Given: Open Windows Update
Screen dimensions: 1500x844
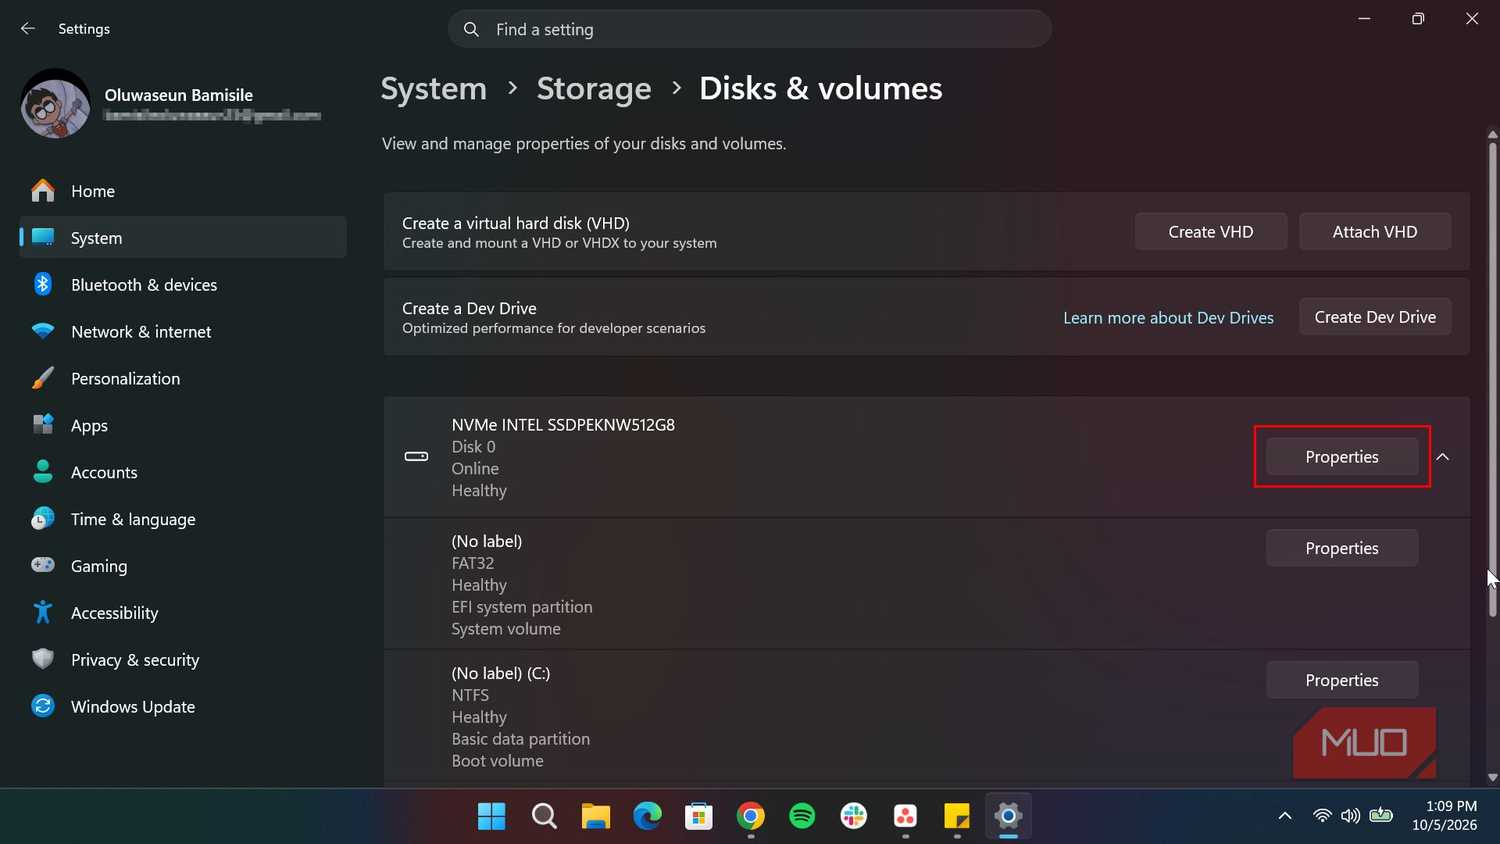Looking at the screenshot, I should (x=183, y=707).
